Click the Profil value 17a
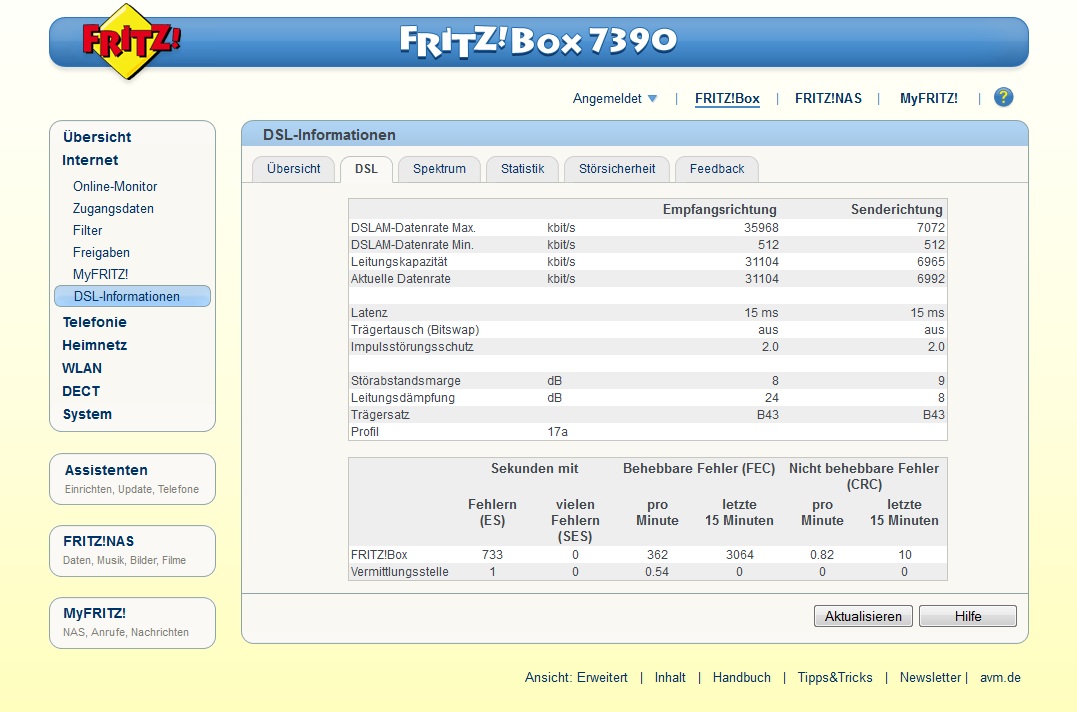Viewport: 1077px width, 712px height. click(x=557, y=432)
